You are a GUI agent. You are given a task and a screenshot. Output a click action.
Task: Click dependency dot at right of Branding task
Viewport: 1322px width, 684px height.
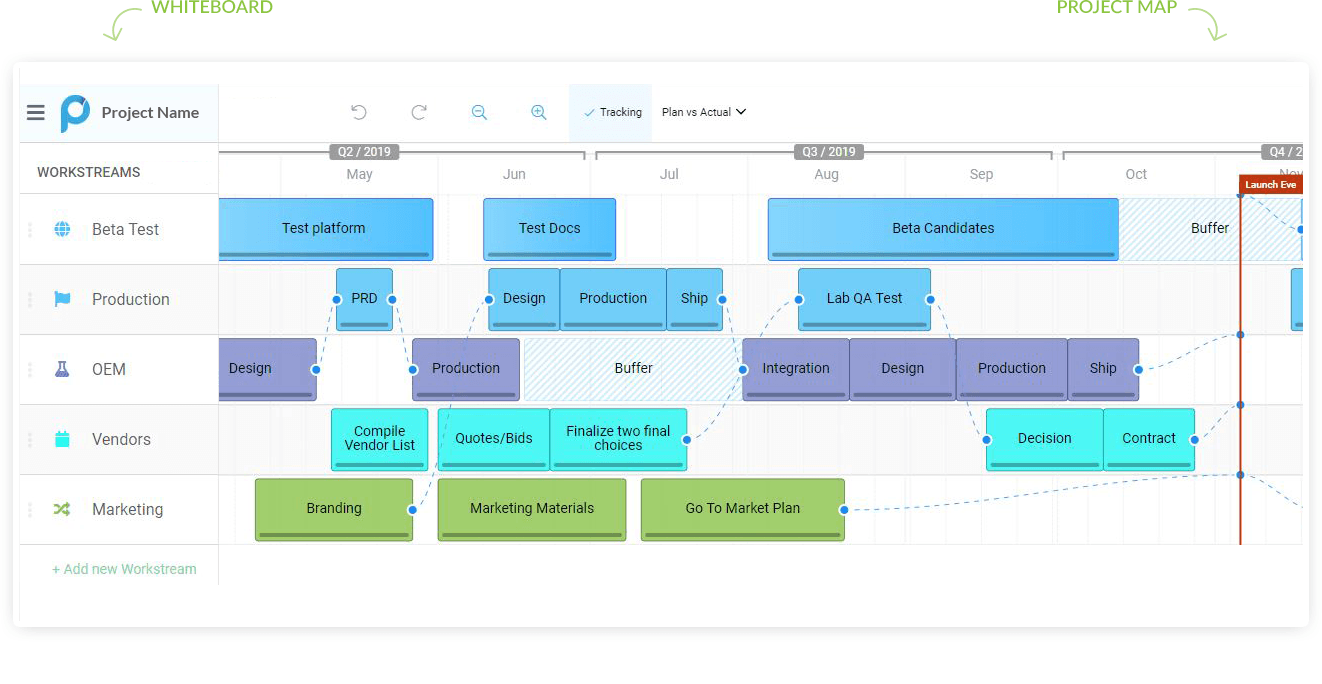412,509
